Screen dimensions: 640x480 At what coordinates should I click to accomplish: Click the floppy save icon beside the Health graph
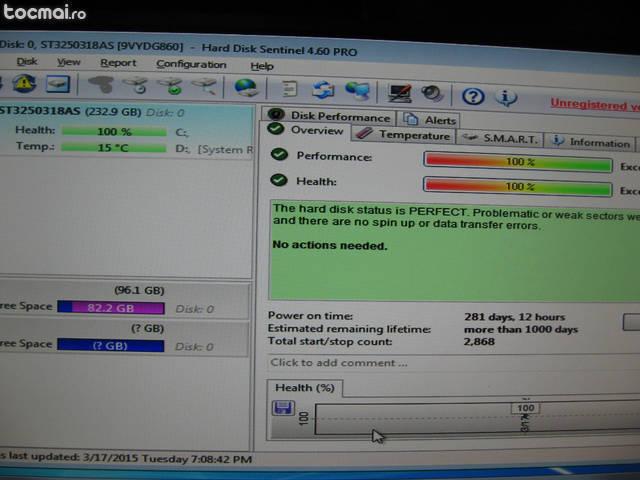[x=283, y=408]
